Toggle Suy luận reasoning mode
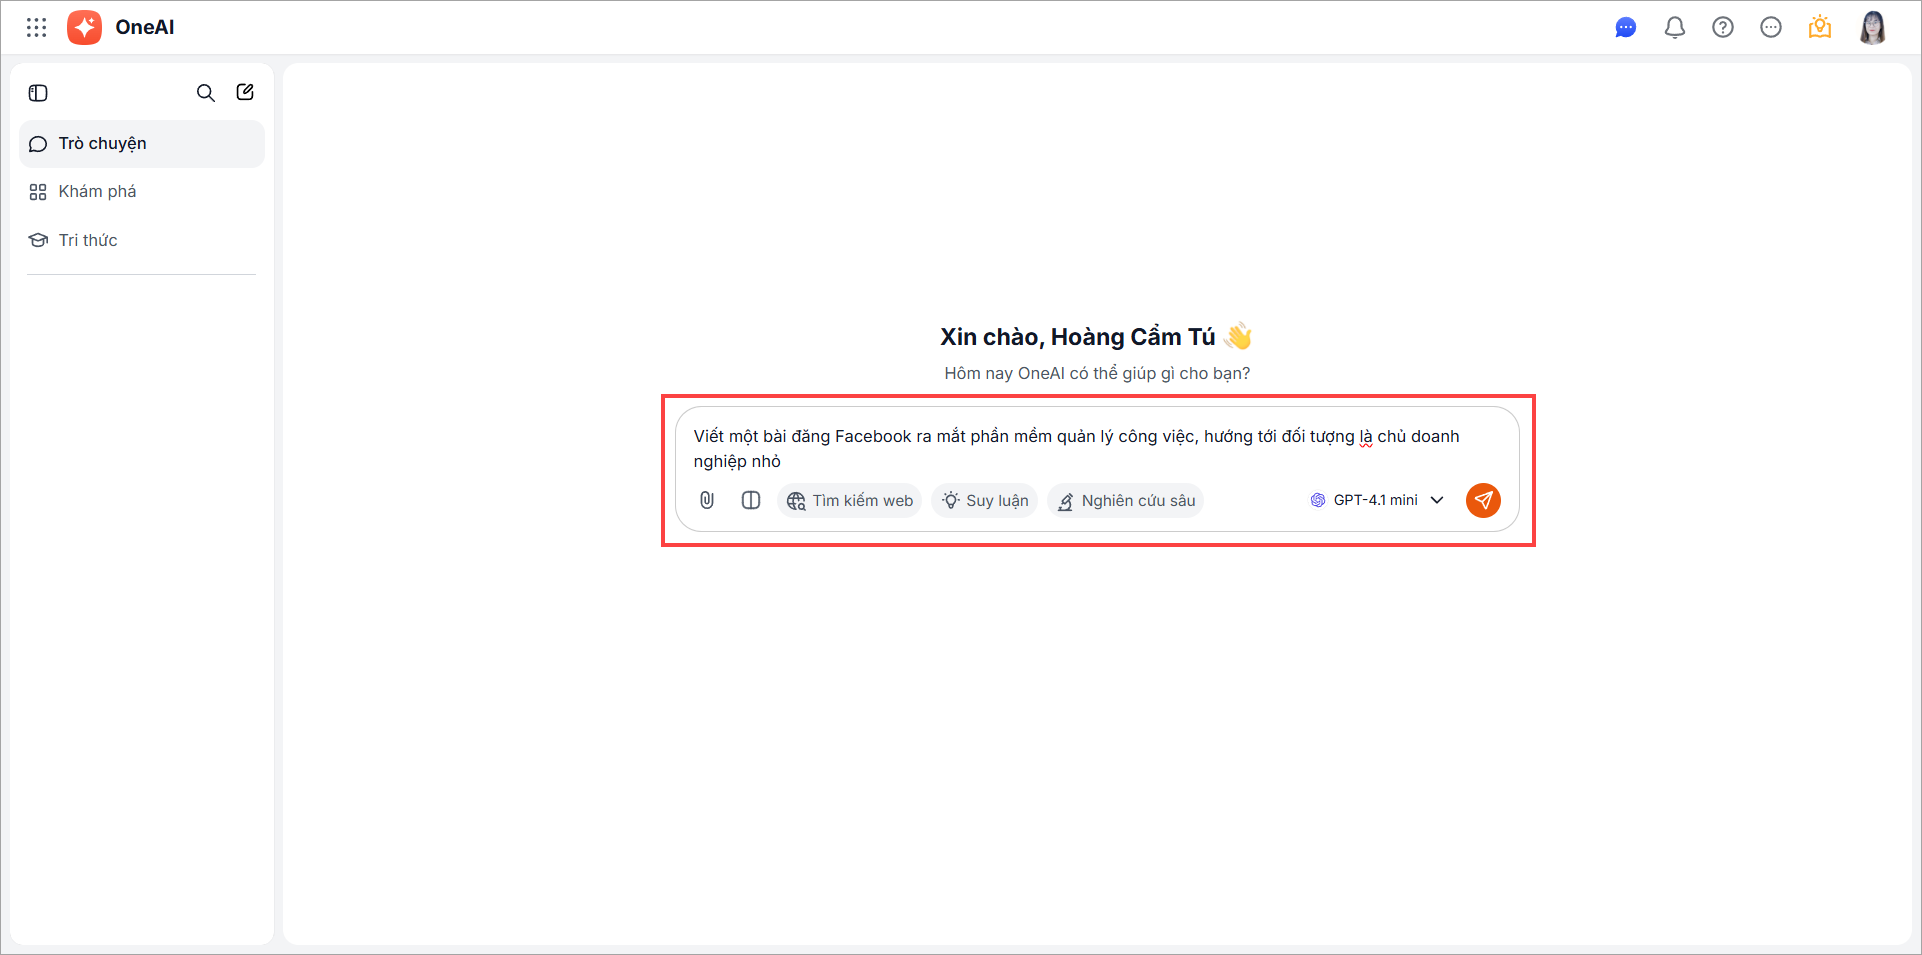 [x=985, y=500]
